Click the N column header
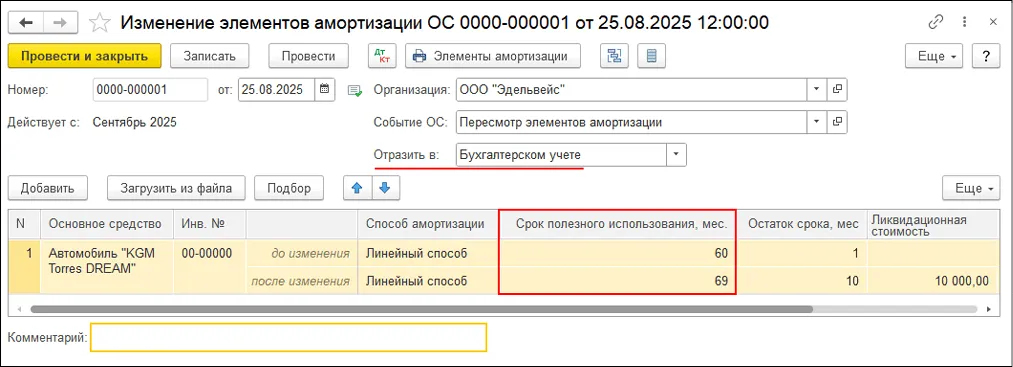Image resolution: width=1013 pixels, height=367 pixels. click(x=25, y=224)
